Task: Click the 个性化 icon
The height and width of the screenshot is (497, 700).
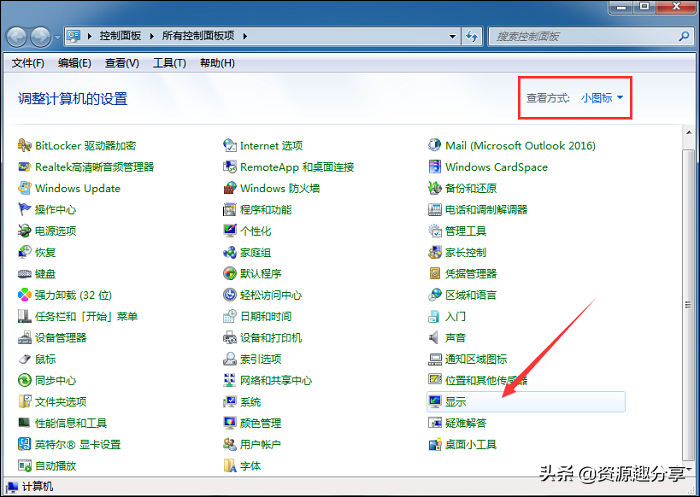Action: (x=229, y=231)
